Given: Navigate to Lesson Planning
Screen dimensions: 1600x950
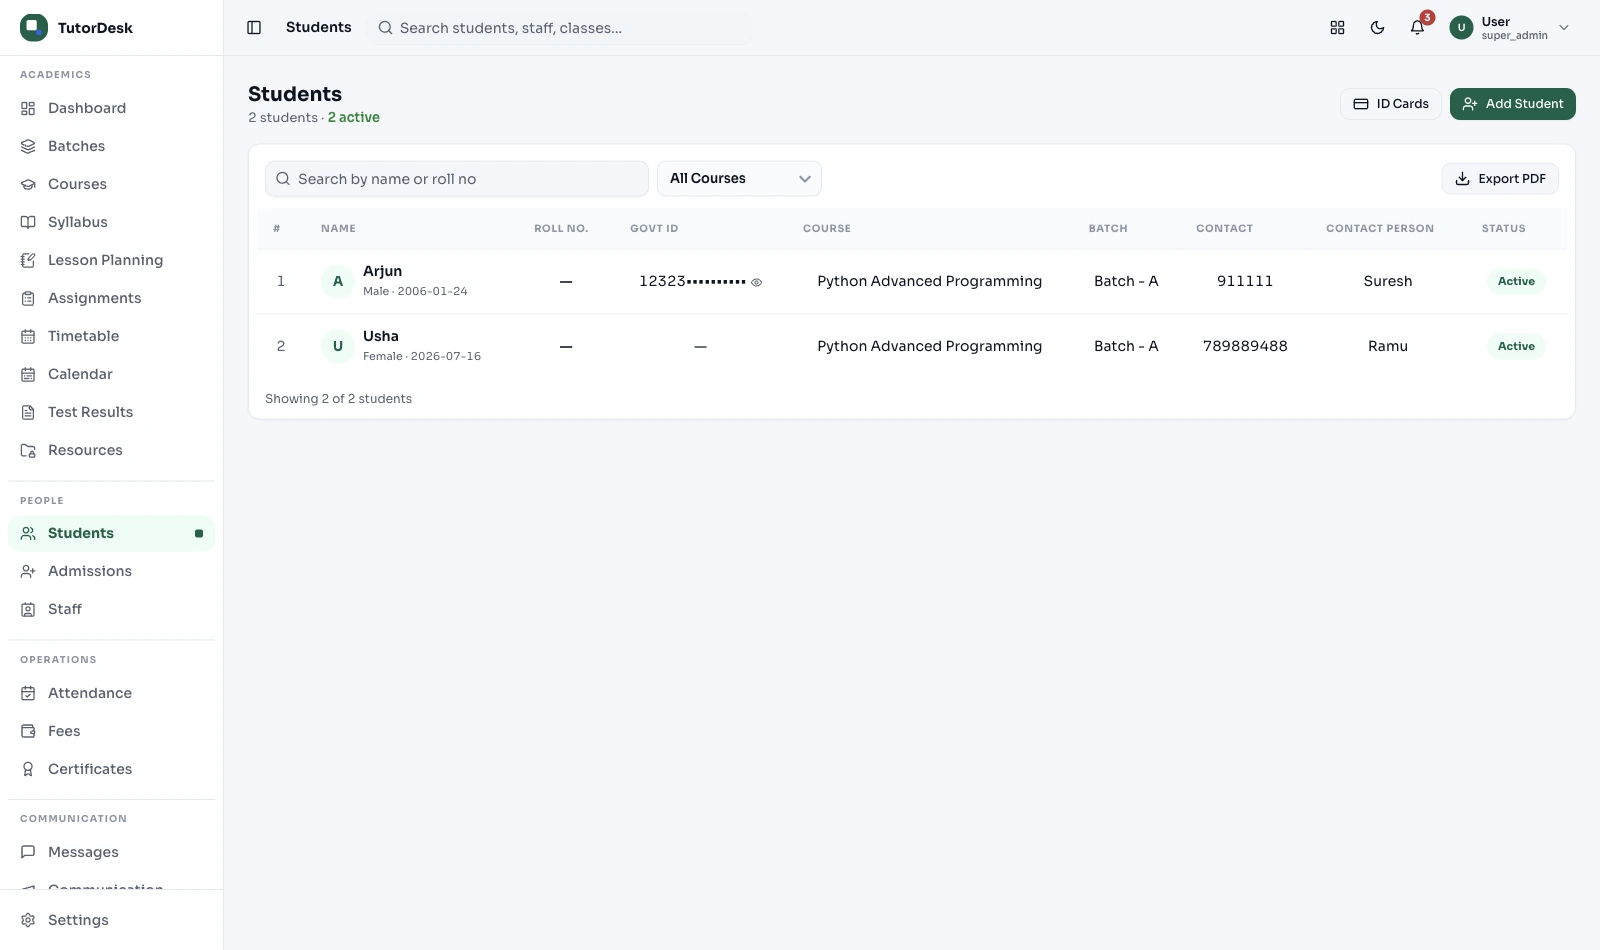Looking at the screenshot, I should tap(111, 260).
